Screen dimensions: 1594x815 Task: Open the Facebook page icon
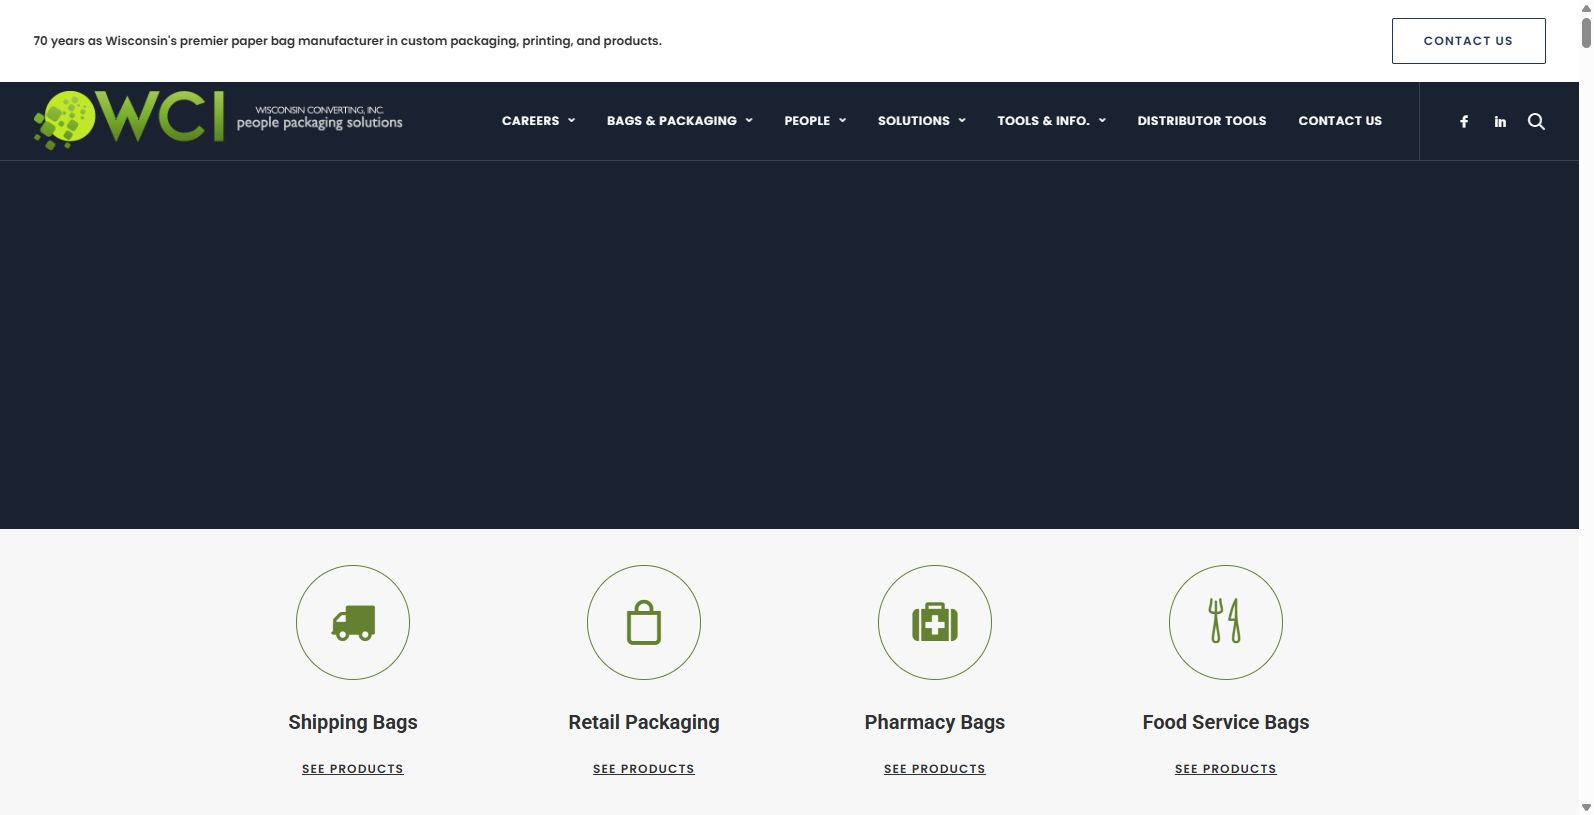click(x=1464, y=121)
